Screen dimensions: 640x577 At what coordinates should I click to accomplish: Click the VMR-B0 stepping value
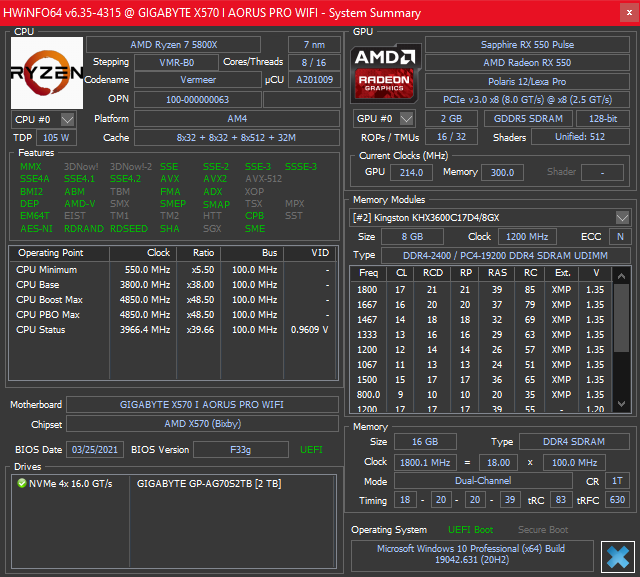pos(176,63)
